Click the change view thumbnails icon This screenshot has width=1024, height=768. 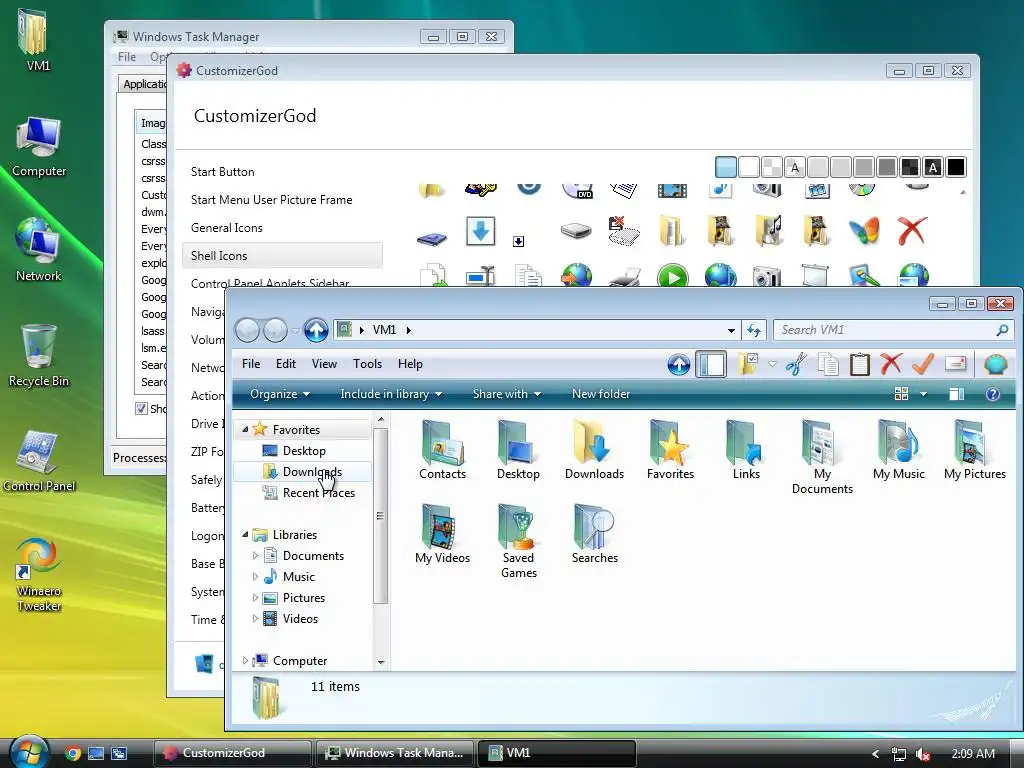click(x=901, y=394)
